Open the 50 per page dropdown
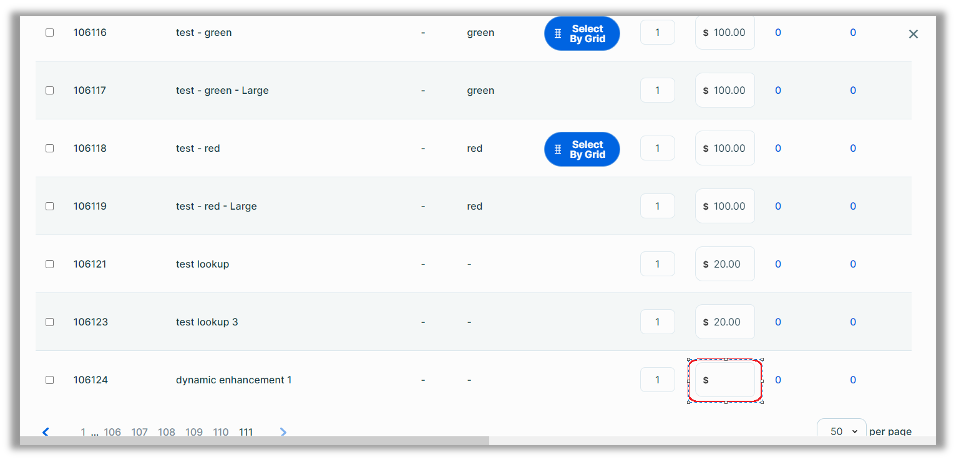 pos(841,431)
